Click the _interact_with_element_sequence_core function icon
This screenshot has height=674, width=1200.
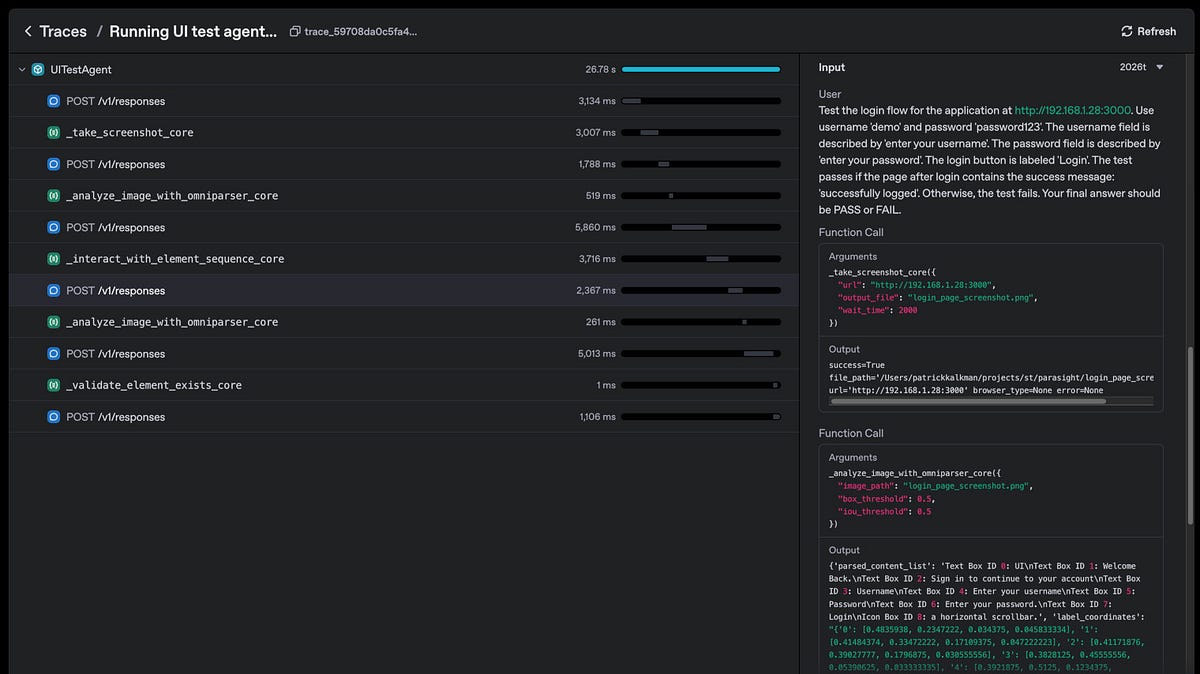(53, 259)
